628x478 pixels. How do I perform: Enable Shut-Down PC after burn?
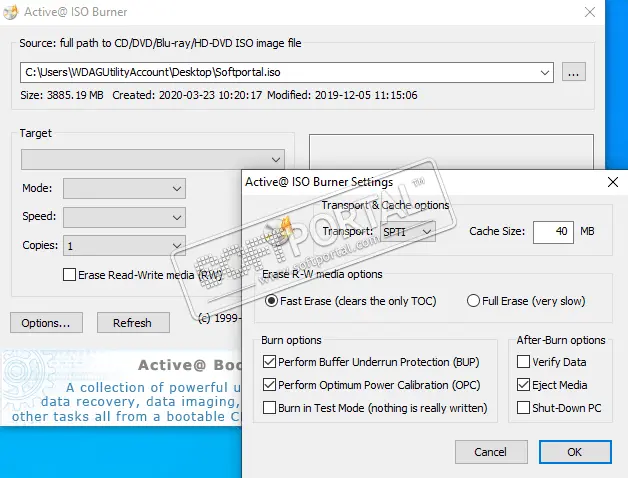[523, 408]
